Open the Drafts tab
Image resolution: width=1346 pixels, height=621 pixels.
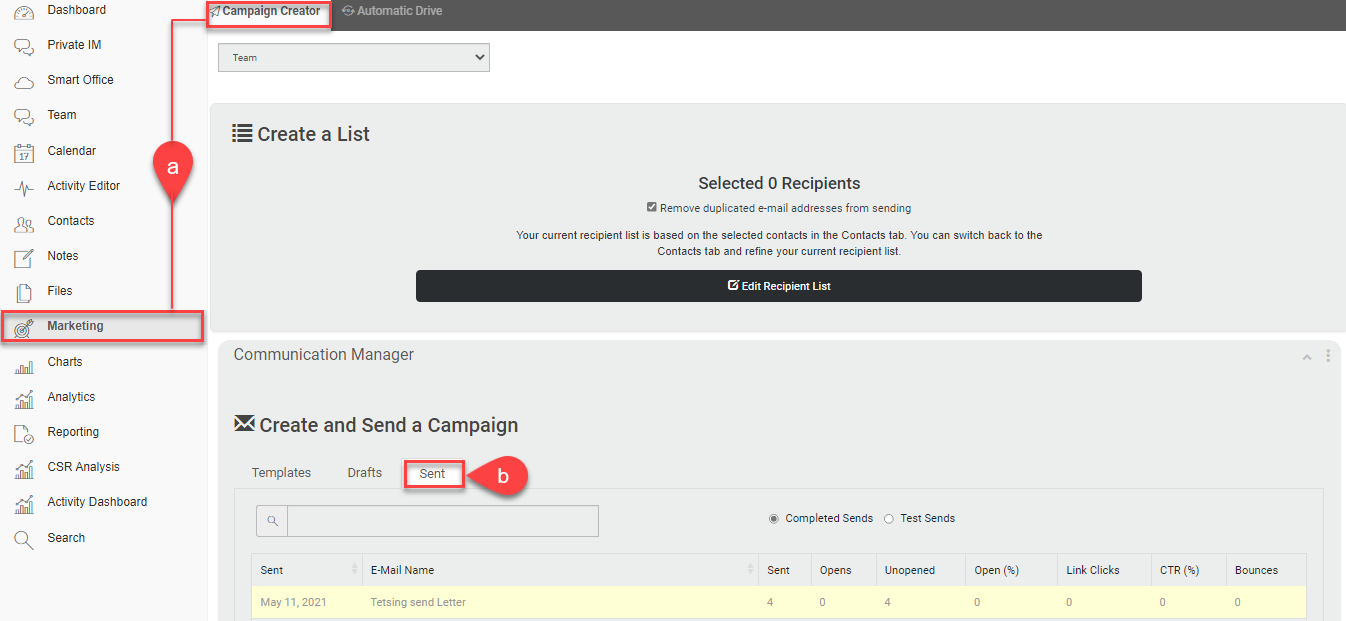click(365, 473)
